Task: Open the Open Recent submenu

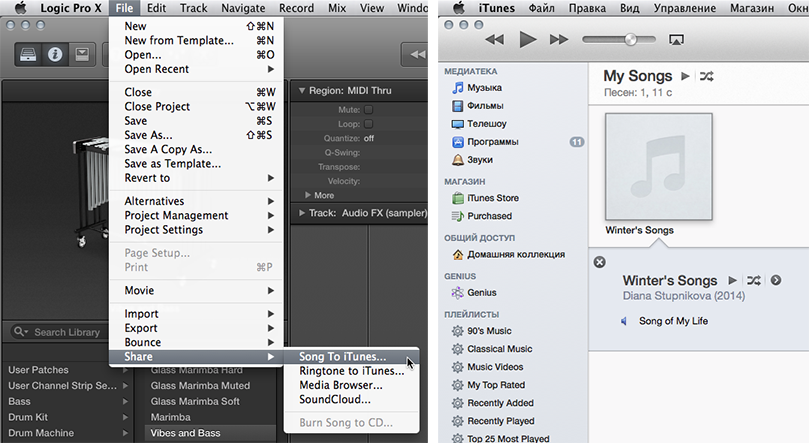Action: click(196, 69)
